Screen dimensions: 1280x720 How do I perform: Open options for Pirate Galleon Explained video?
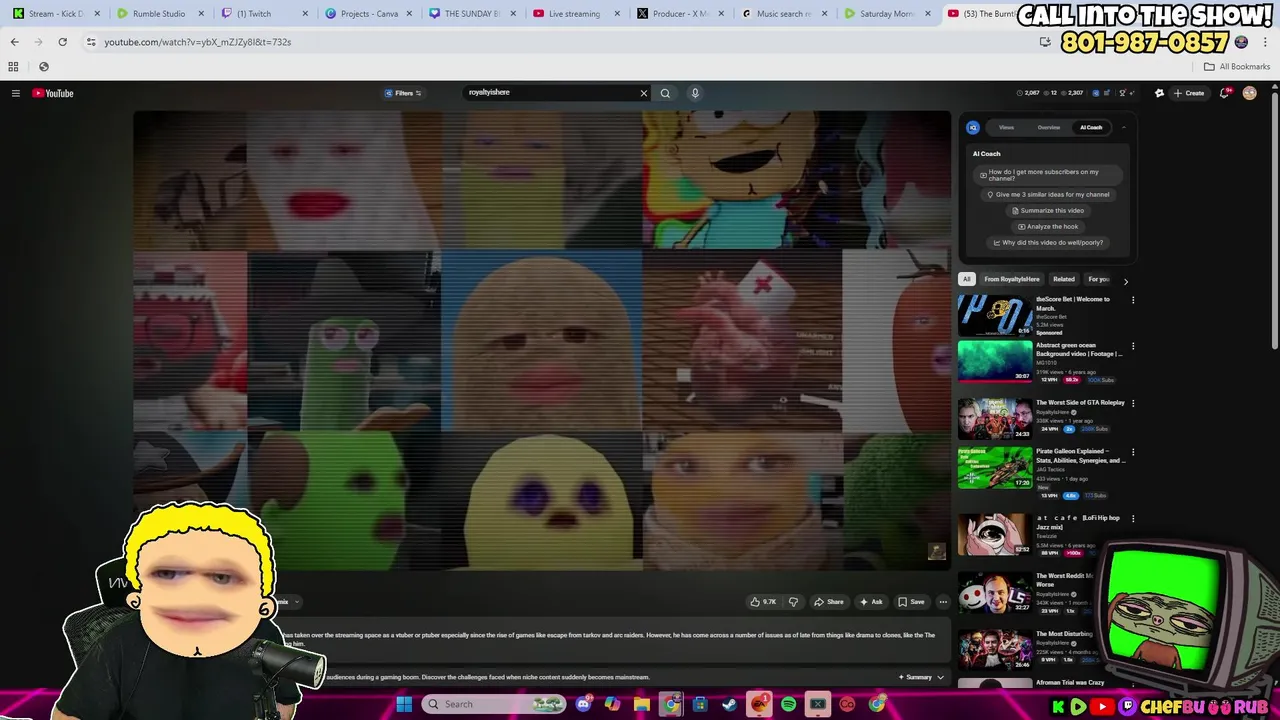[1133, 452]
